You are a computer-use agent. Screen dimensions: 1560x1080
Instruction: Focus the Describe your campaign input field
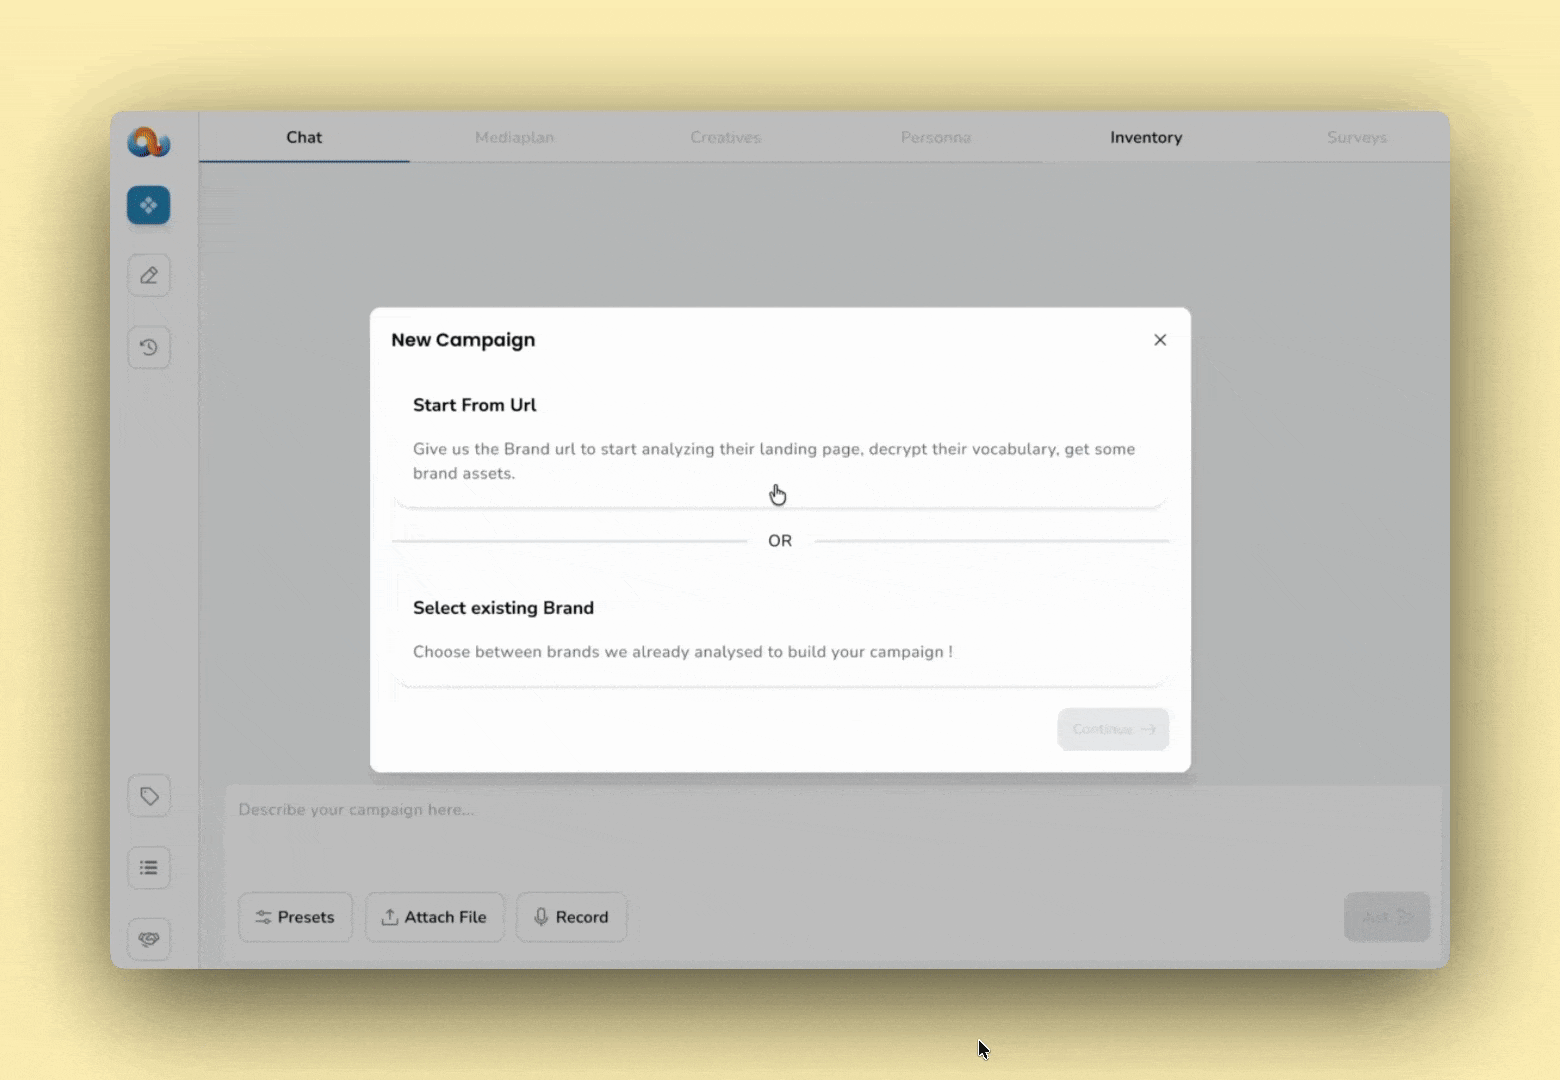pyautogui.click(x=833, y=835)
